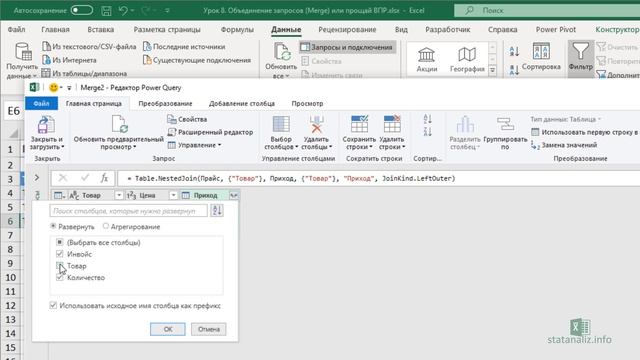Click Use First Row as Headers option
The height and width of the screenshot is (360, 640).
point(584,132)
